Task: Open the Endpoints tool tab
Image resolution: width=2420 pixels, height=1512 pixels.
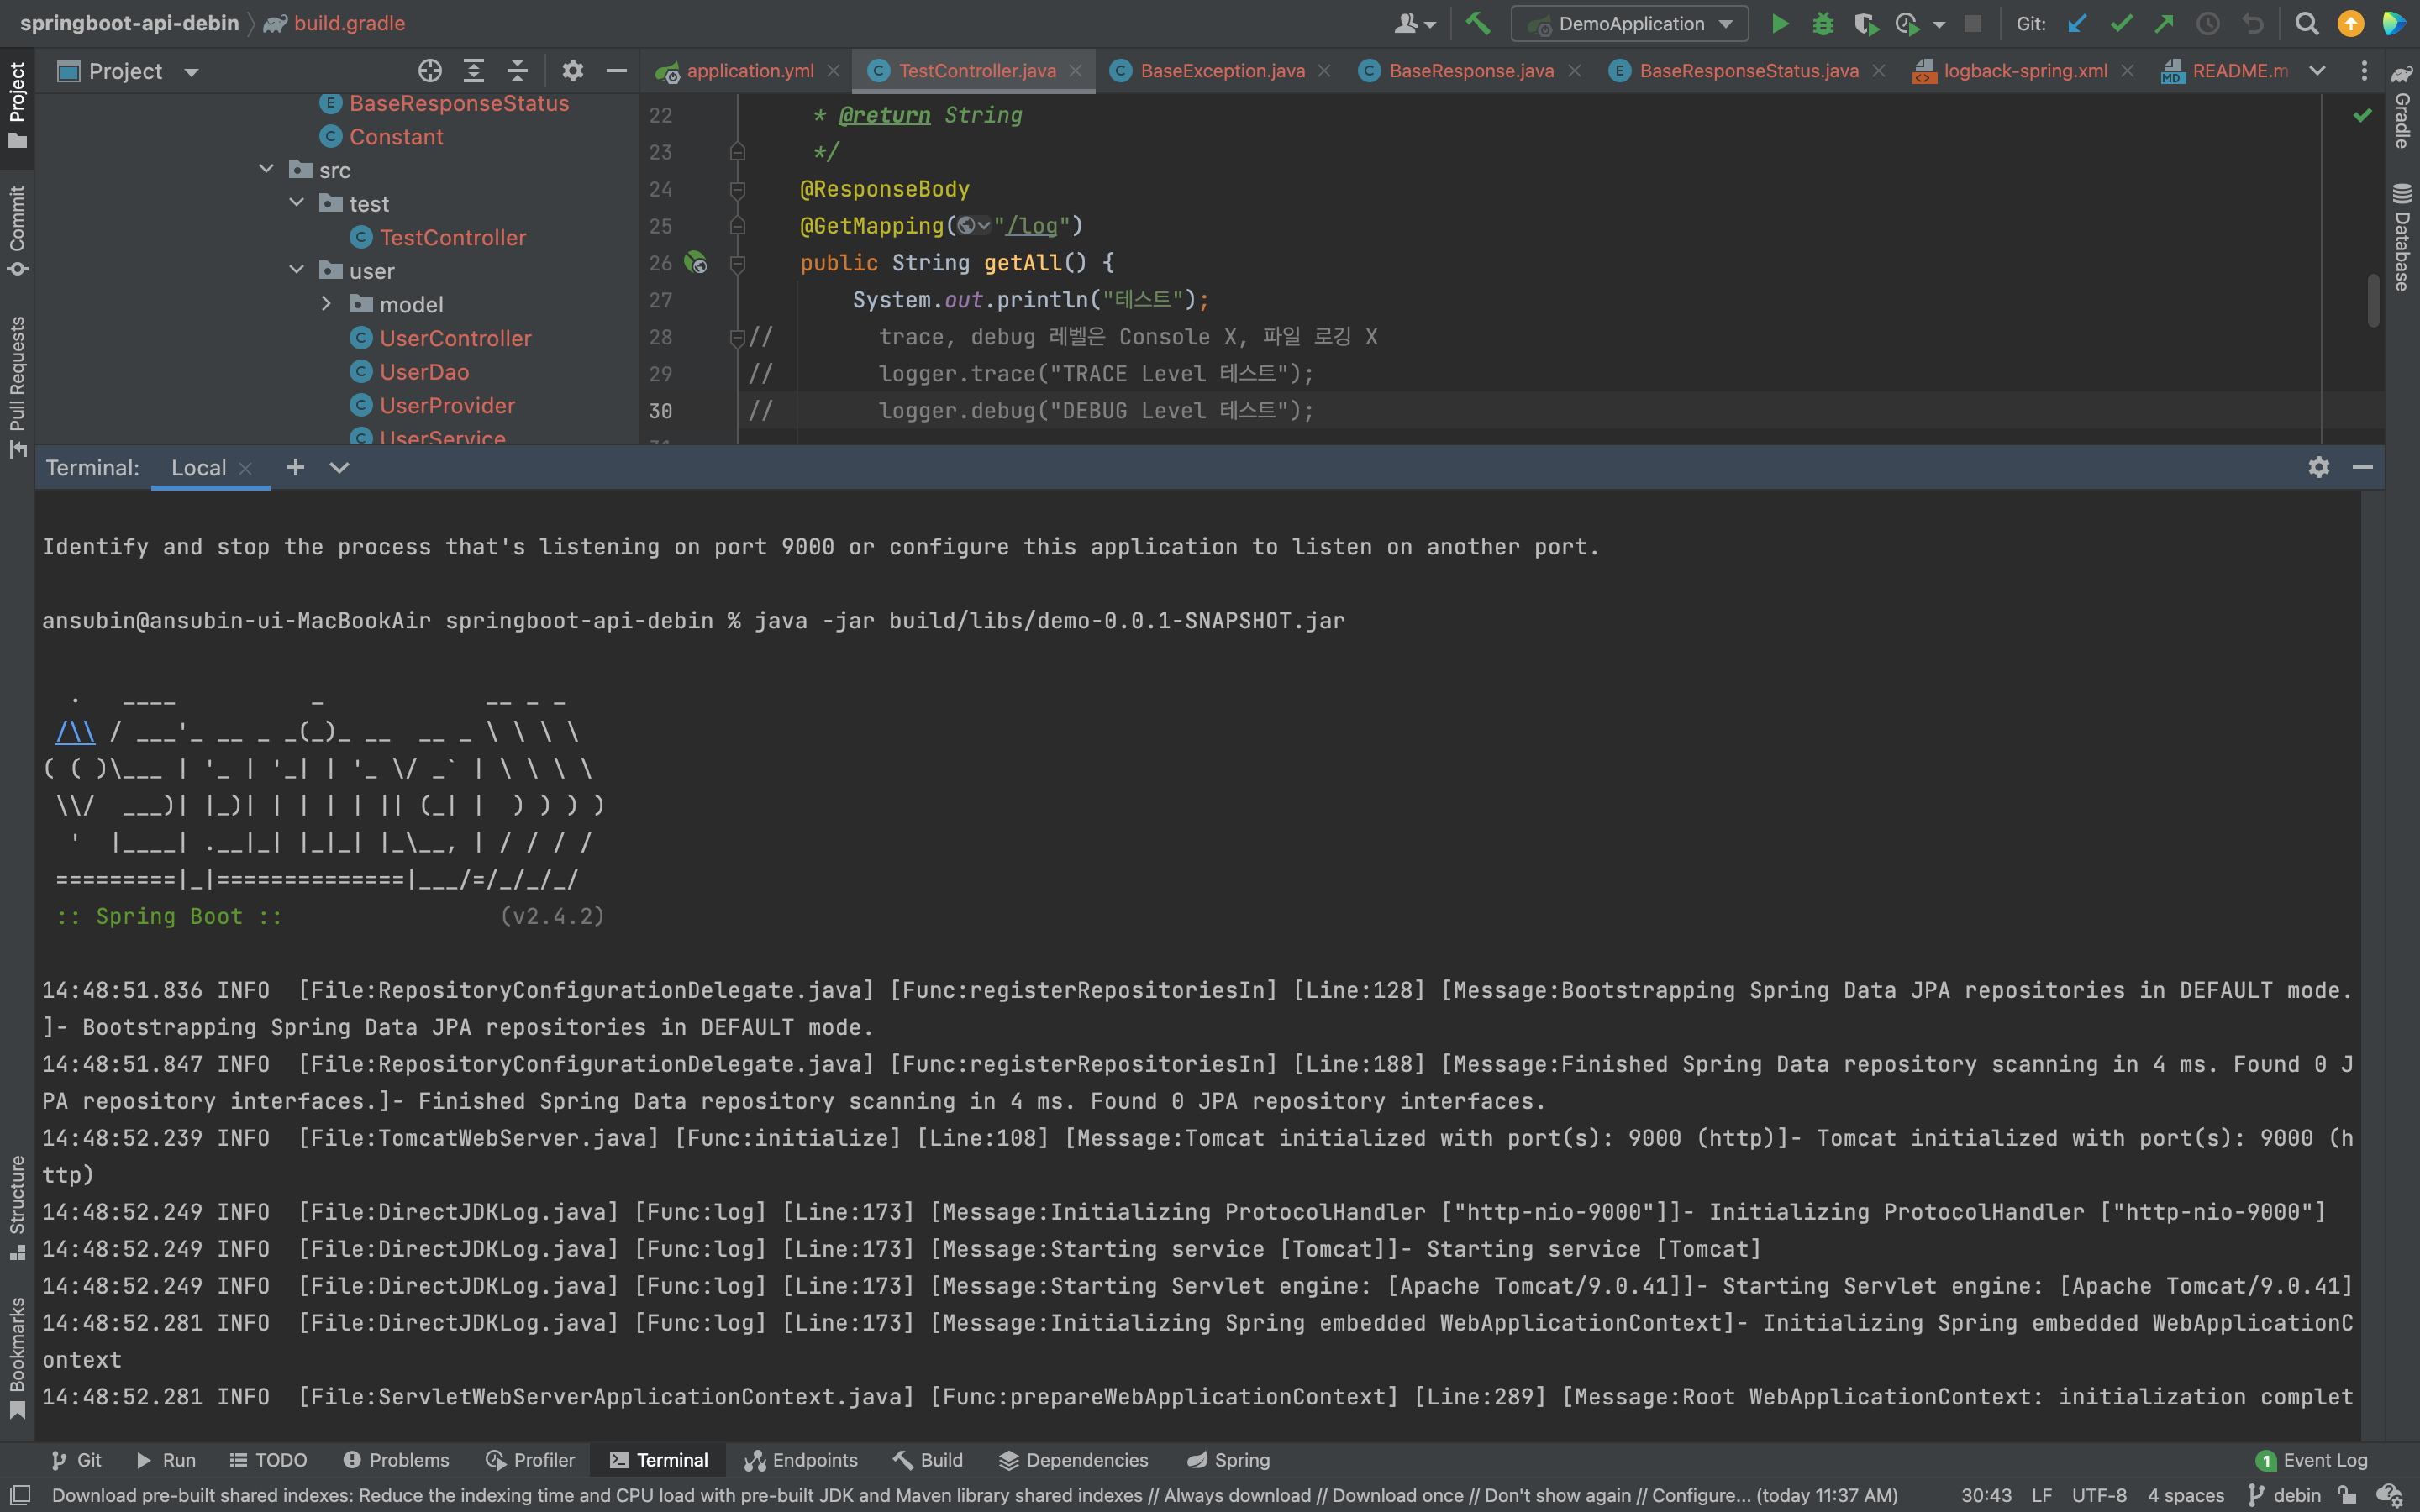Action: tap(801, 1460)
